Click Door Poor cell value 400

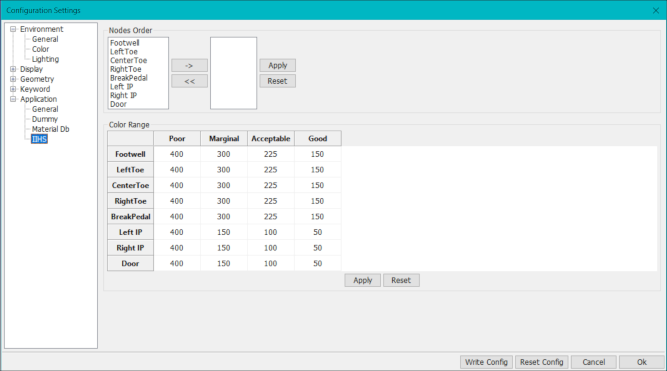(x=177, y=263)
